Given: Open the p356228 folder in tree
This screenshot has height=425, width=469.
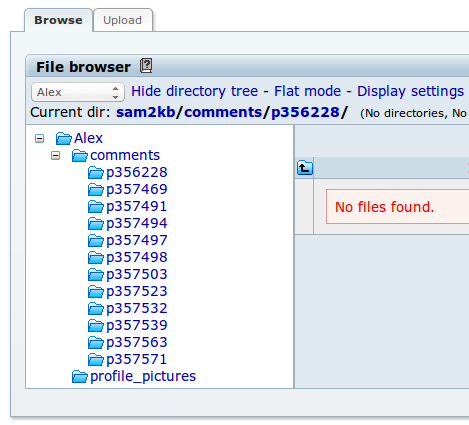Looking at the screenshot, I should (137, 172).
